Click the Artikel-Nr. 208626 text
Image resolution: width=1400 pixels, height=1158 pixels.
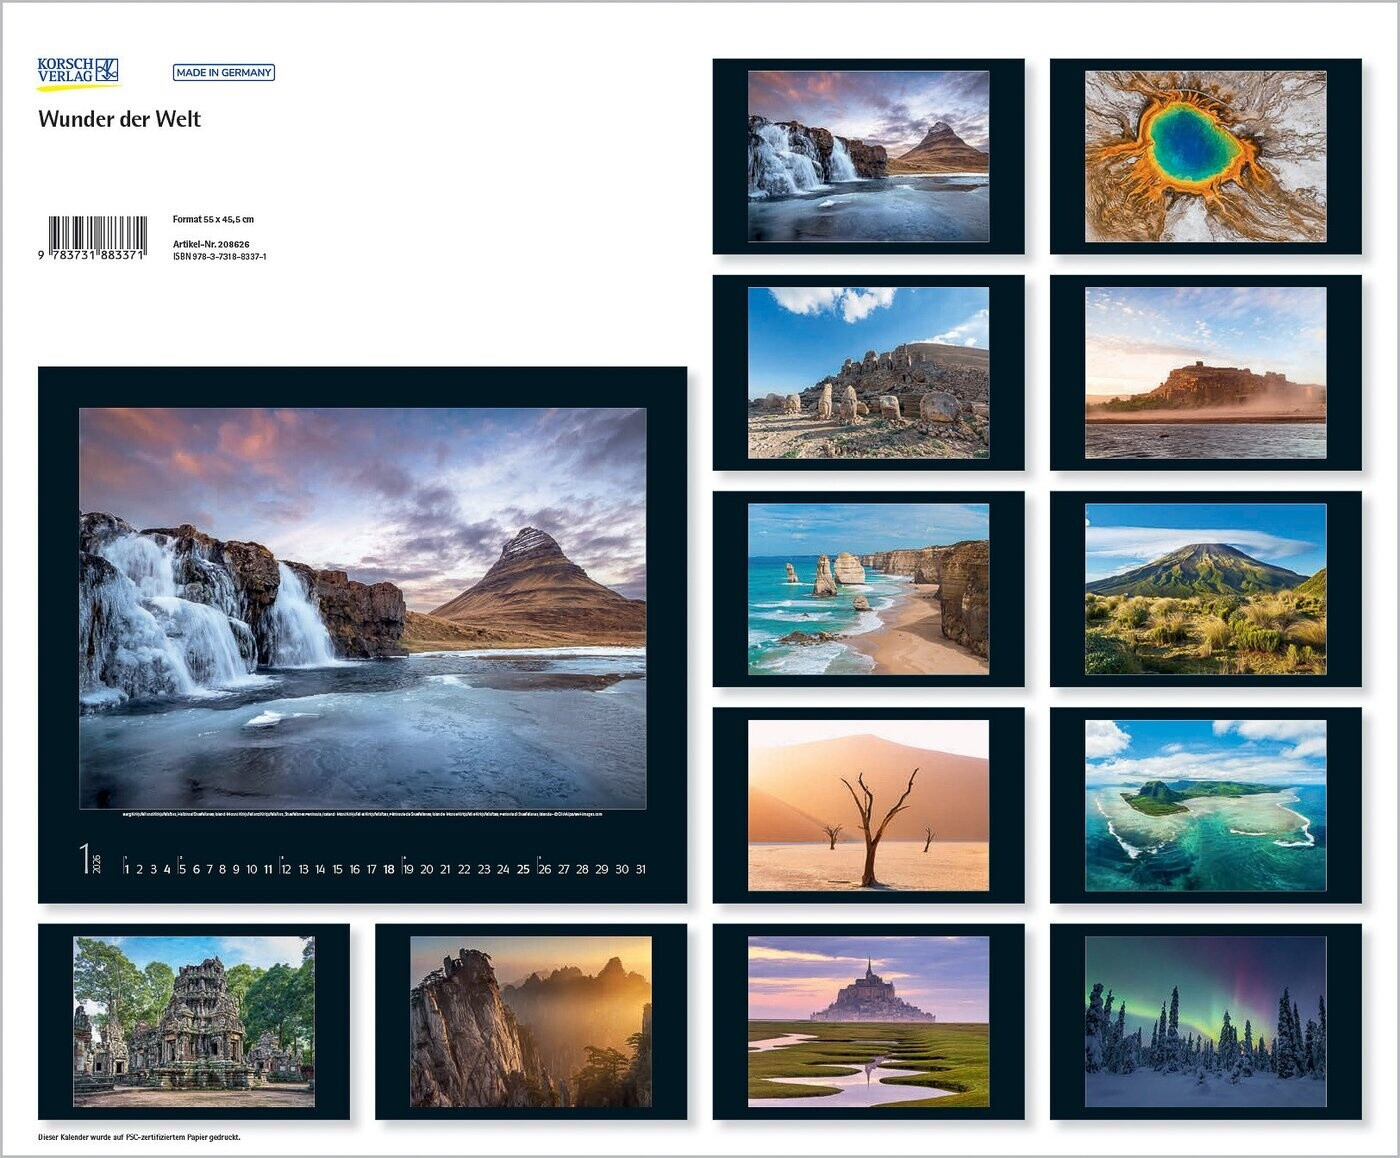click(x=211, y=244)
